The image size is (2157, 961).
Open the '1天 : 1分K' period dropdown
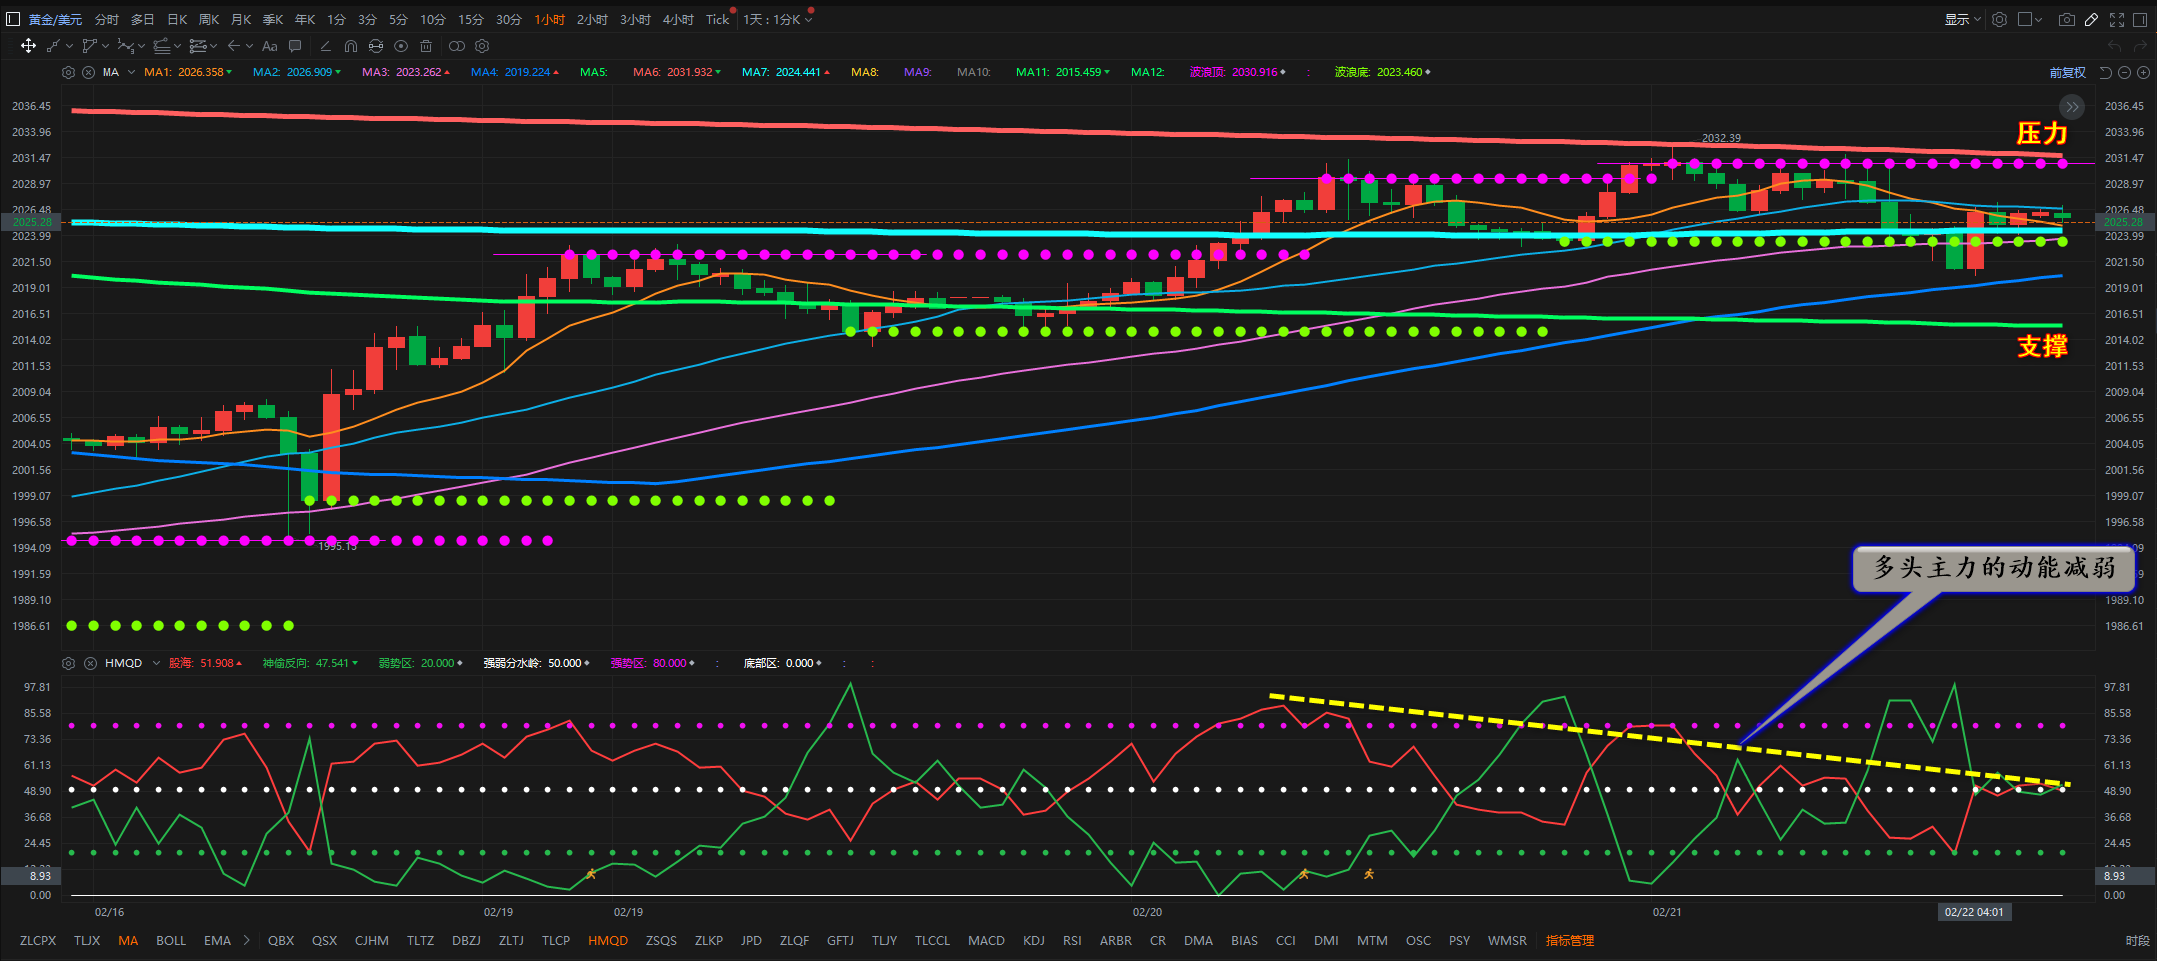click(x=777, y=20)
